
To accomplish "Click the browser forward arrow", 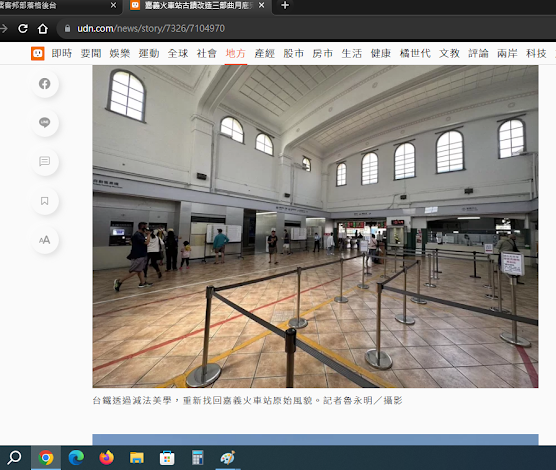I will tap(4, 28).
